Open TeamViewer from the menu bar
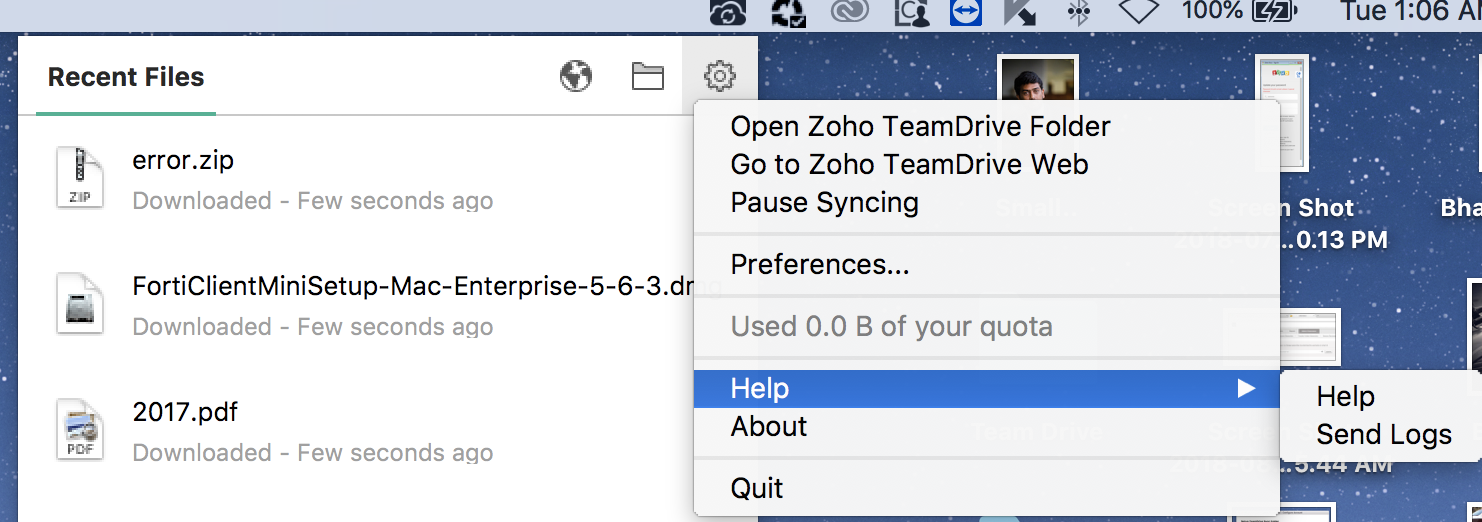 coord(966,12)
